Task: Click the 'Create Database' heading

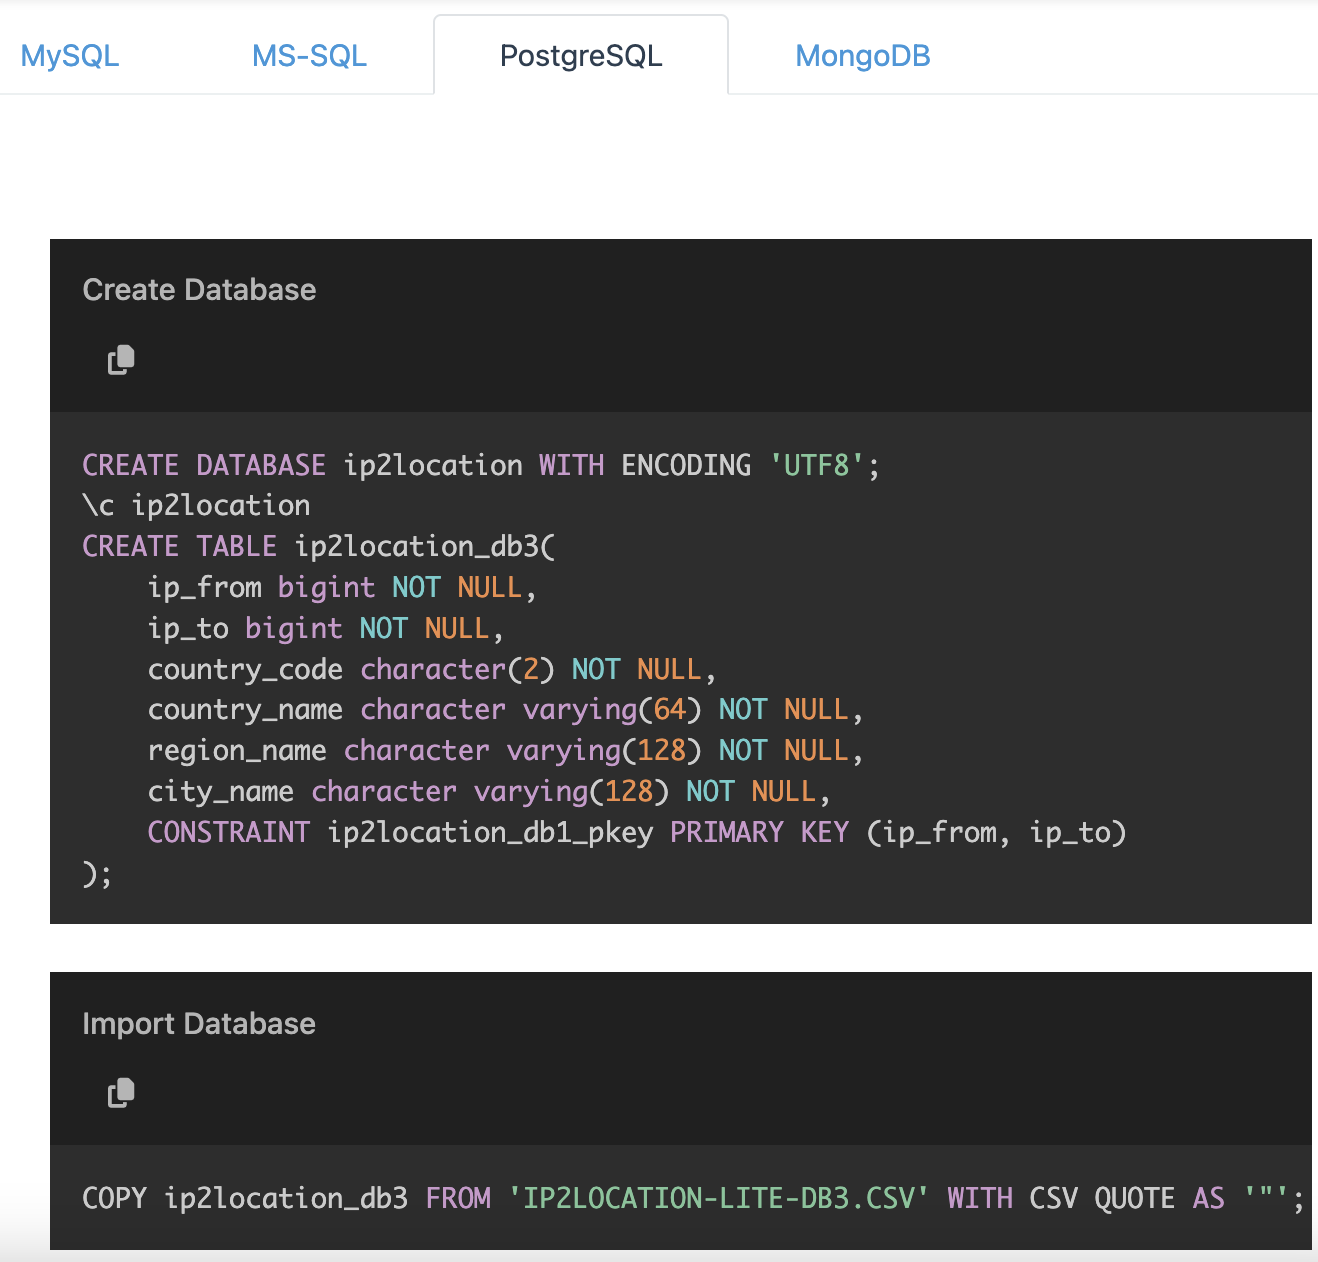Action: (199, 290)
